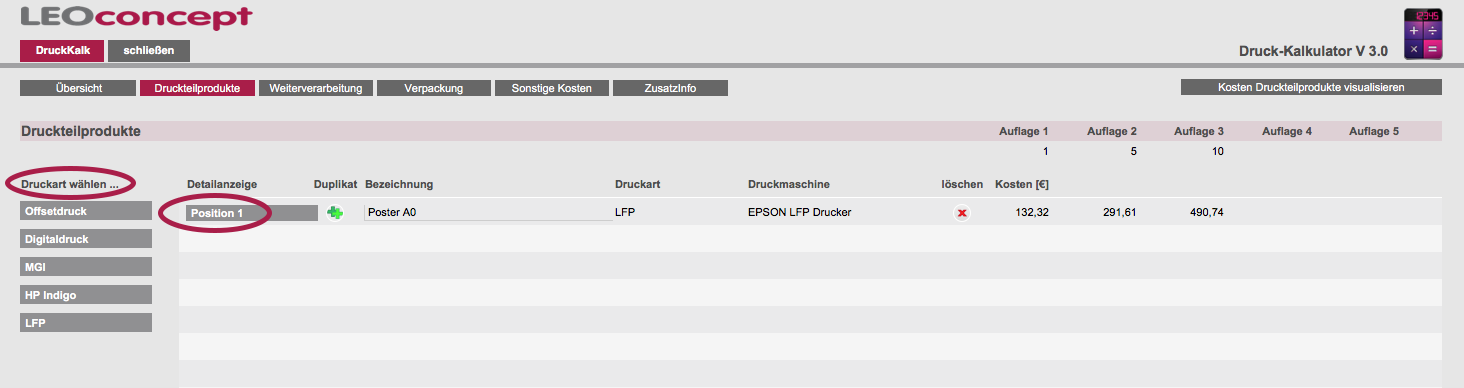Click the LEOconcept logo
Image resolution: width=1464 pixels, height=388 pixels.
136,17
